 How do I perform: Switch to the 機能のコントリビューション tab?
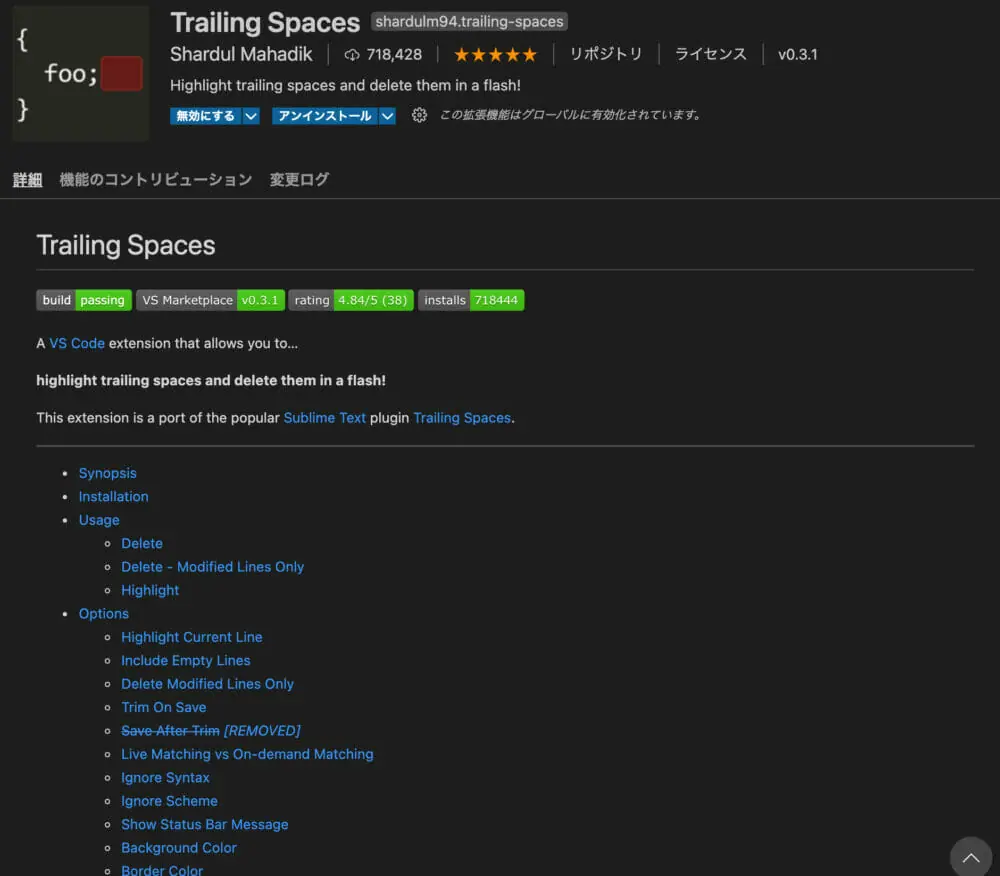pos(155,180)
